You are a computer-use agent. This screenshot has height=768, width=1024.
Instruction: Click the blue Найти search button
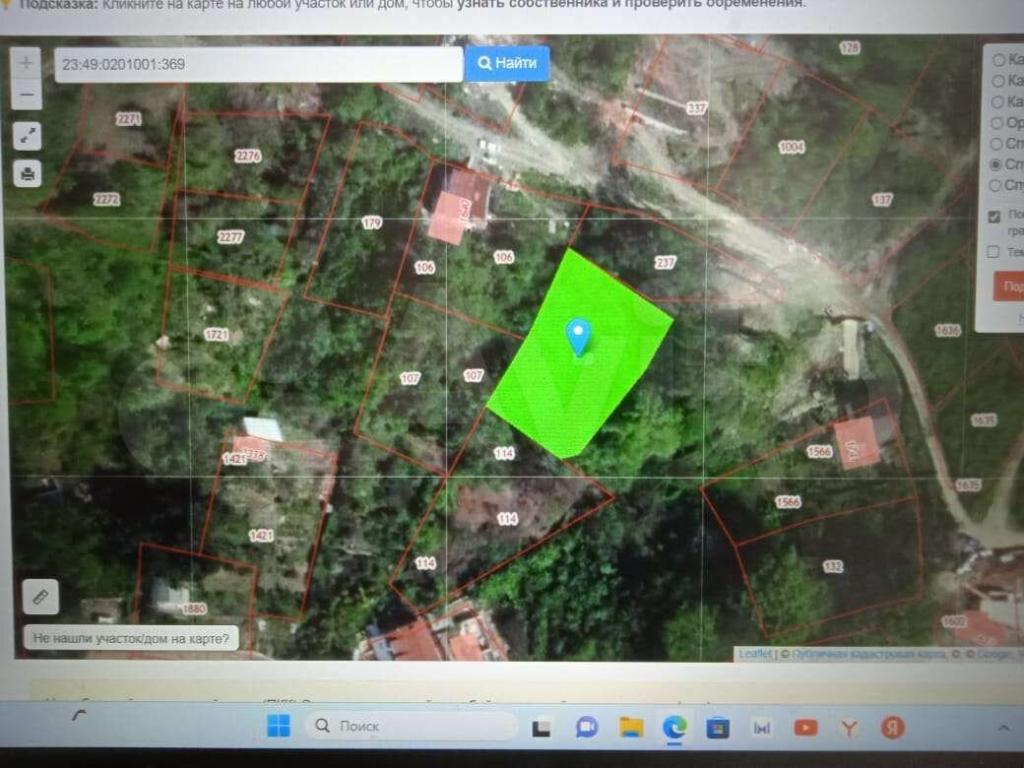507,64
